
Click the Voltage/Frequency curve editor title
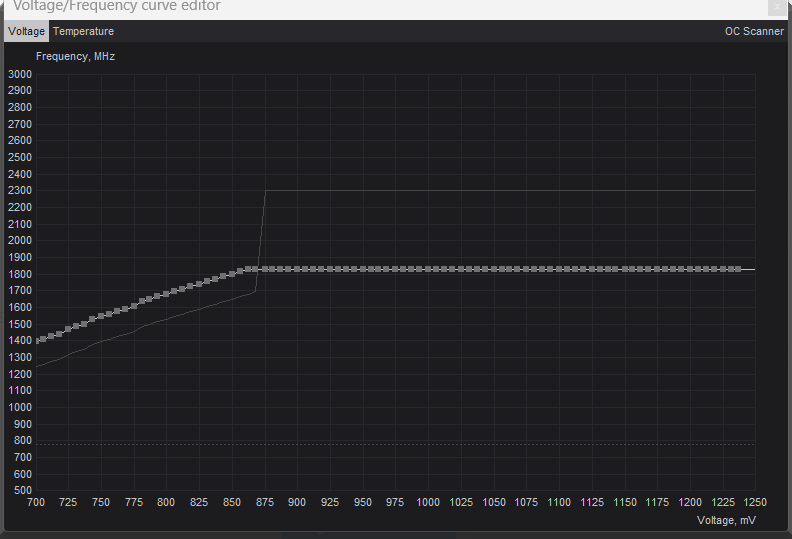tap(117, 6)
